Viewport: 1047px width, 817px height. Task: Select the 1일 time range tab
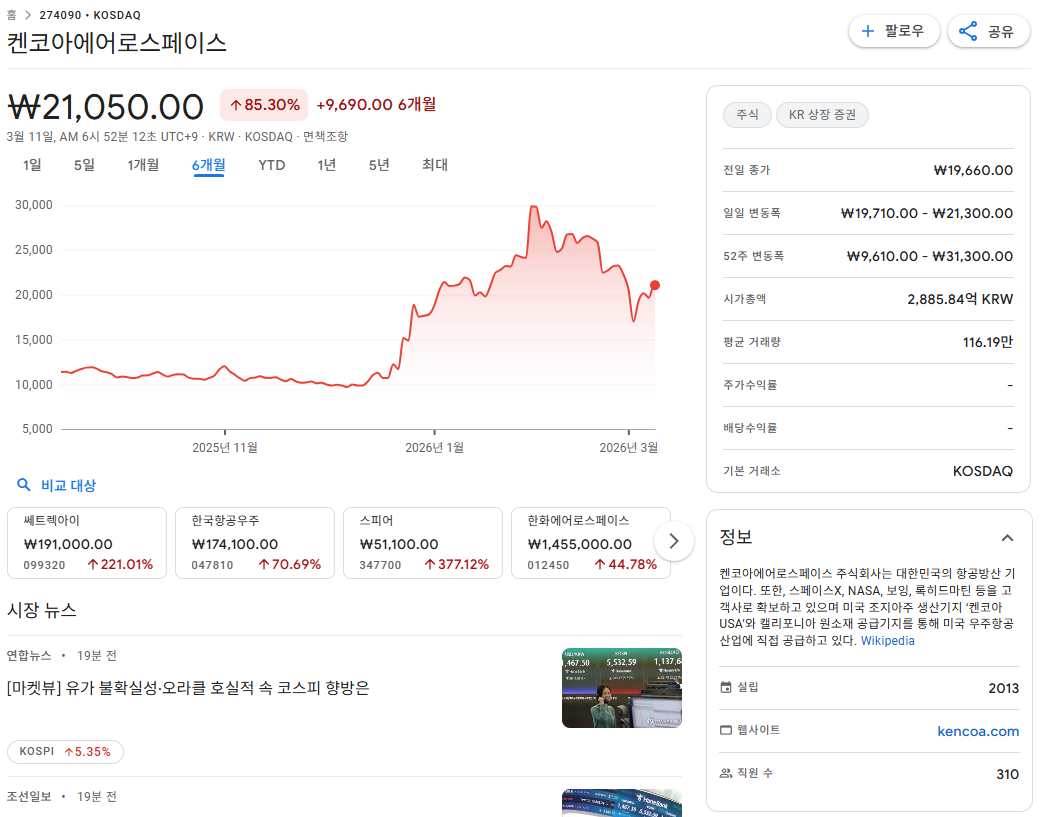[x=32, y=165]
